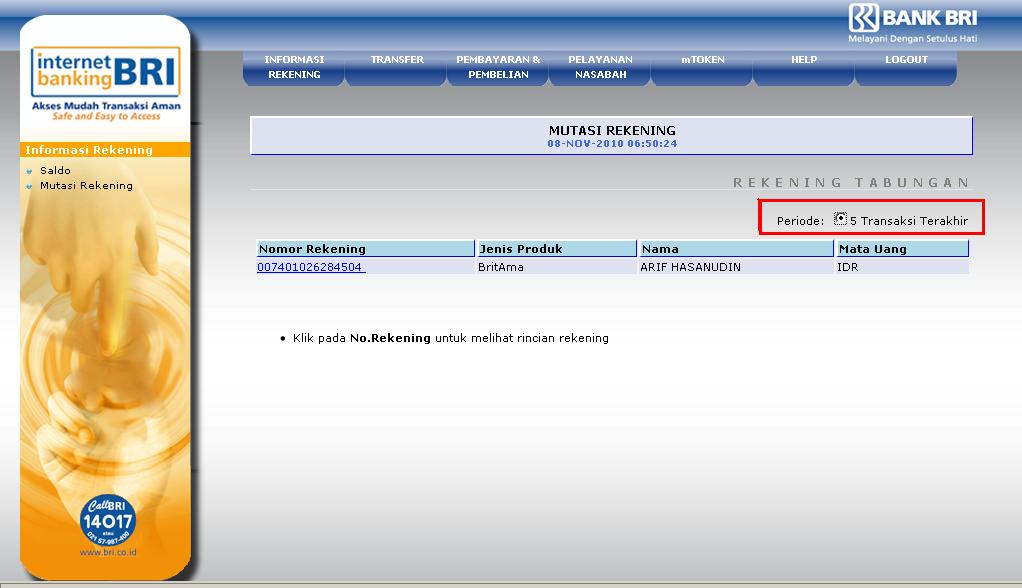Click the Jenis Produk column header
This screenshot has width=1022, height=588.
coord(557,248)
